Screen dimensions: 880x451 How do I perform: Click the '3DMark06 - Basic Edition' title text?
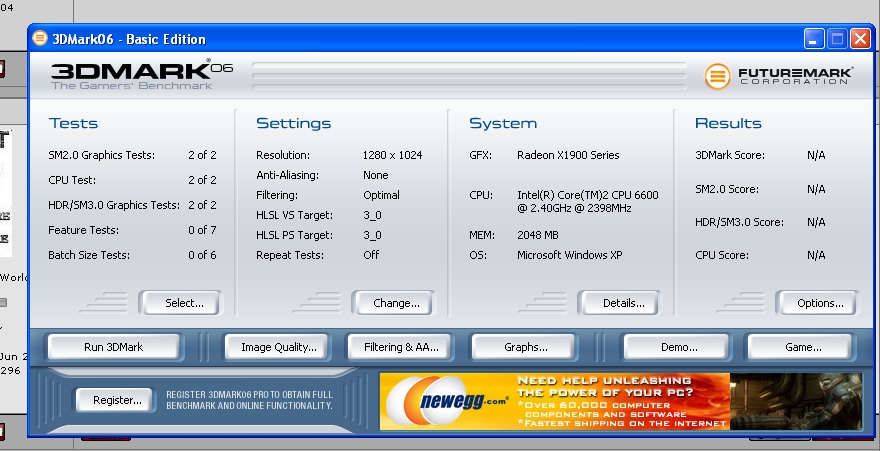tap(129, 39)
